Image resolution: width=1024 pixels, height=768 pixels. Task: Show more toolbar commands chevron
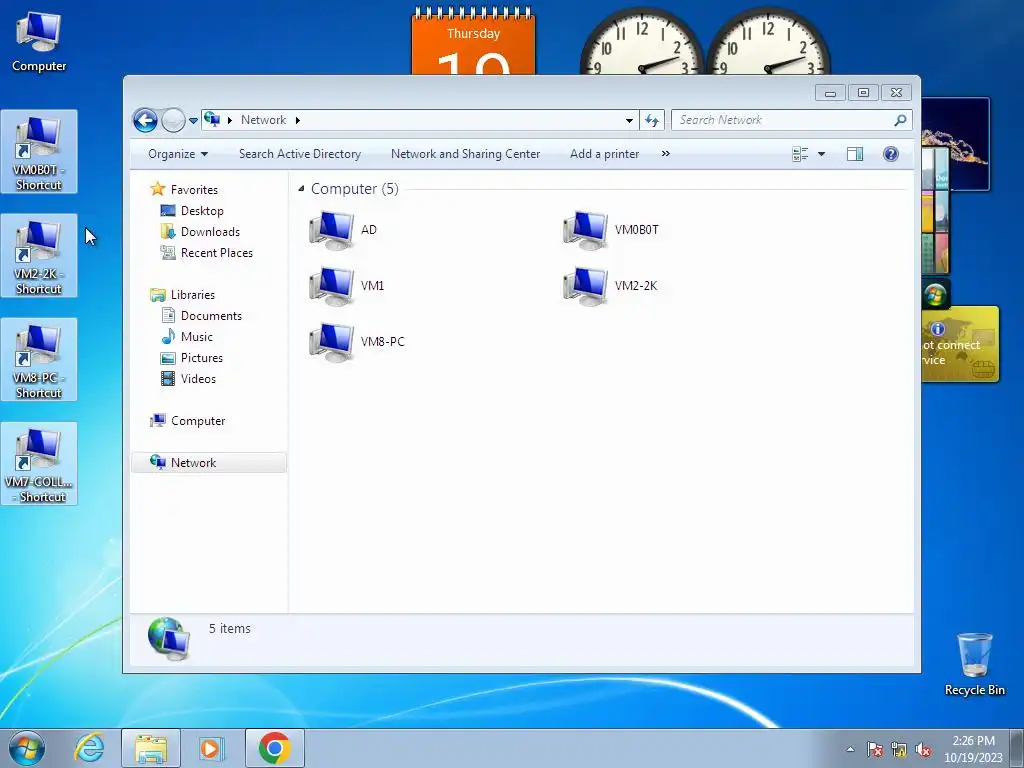coord(665,154)
